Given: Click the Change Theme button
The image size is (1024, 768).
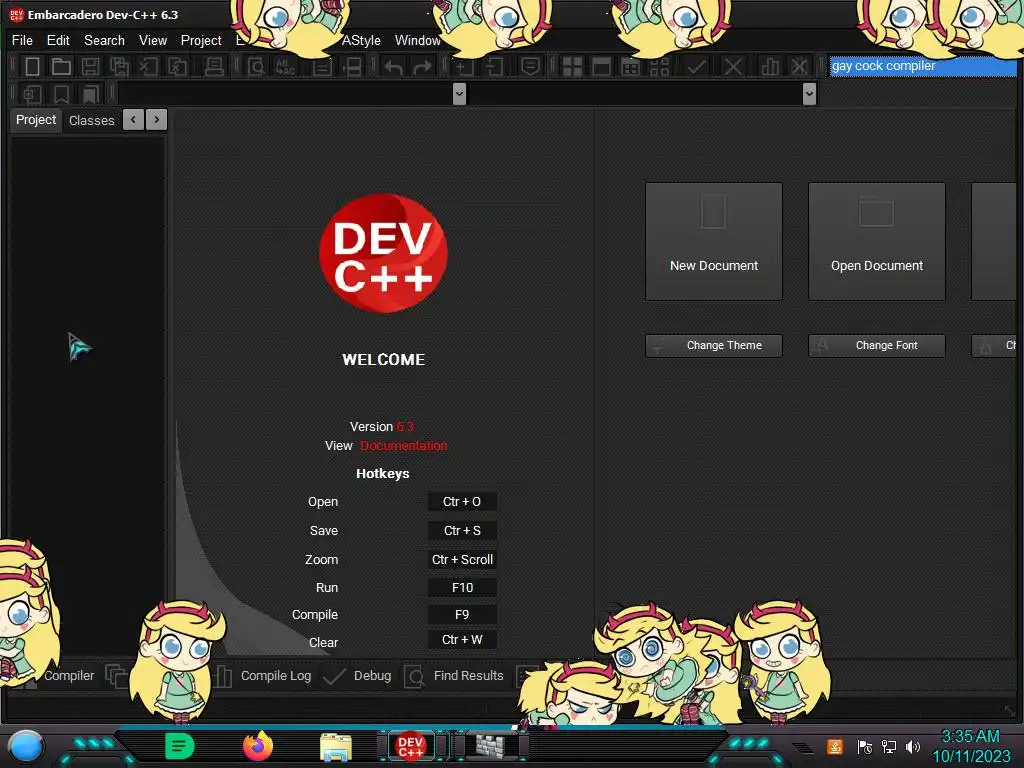Looking at the screenshot, I should (714, 345).
